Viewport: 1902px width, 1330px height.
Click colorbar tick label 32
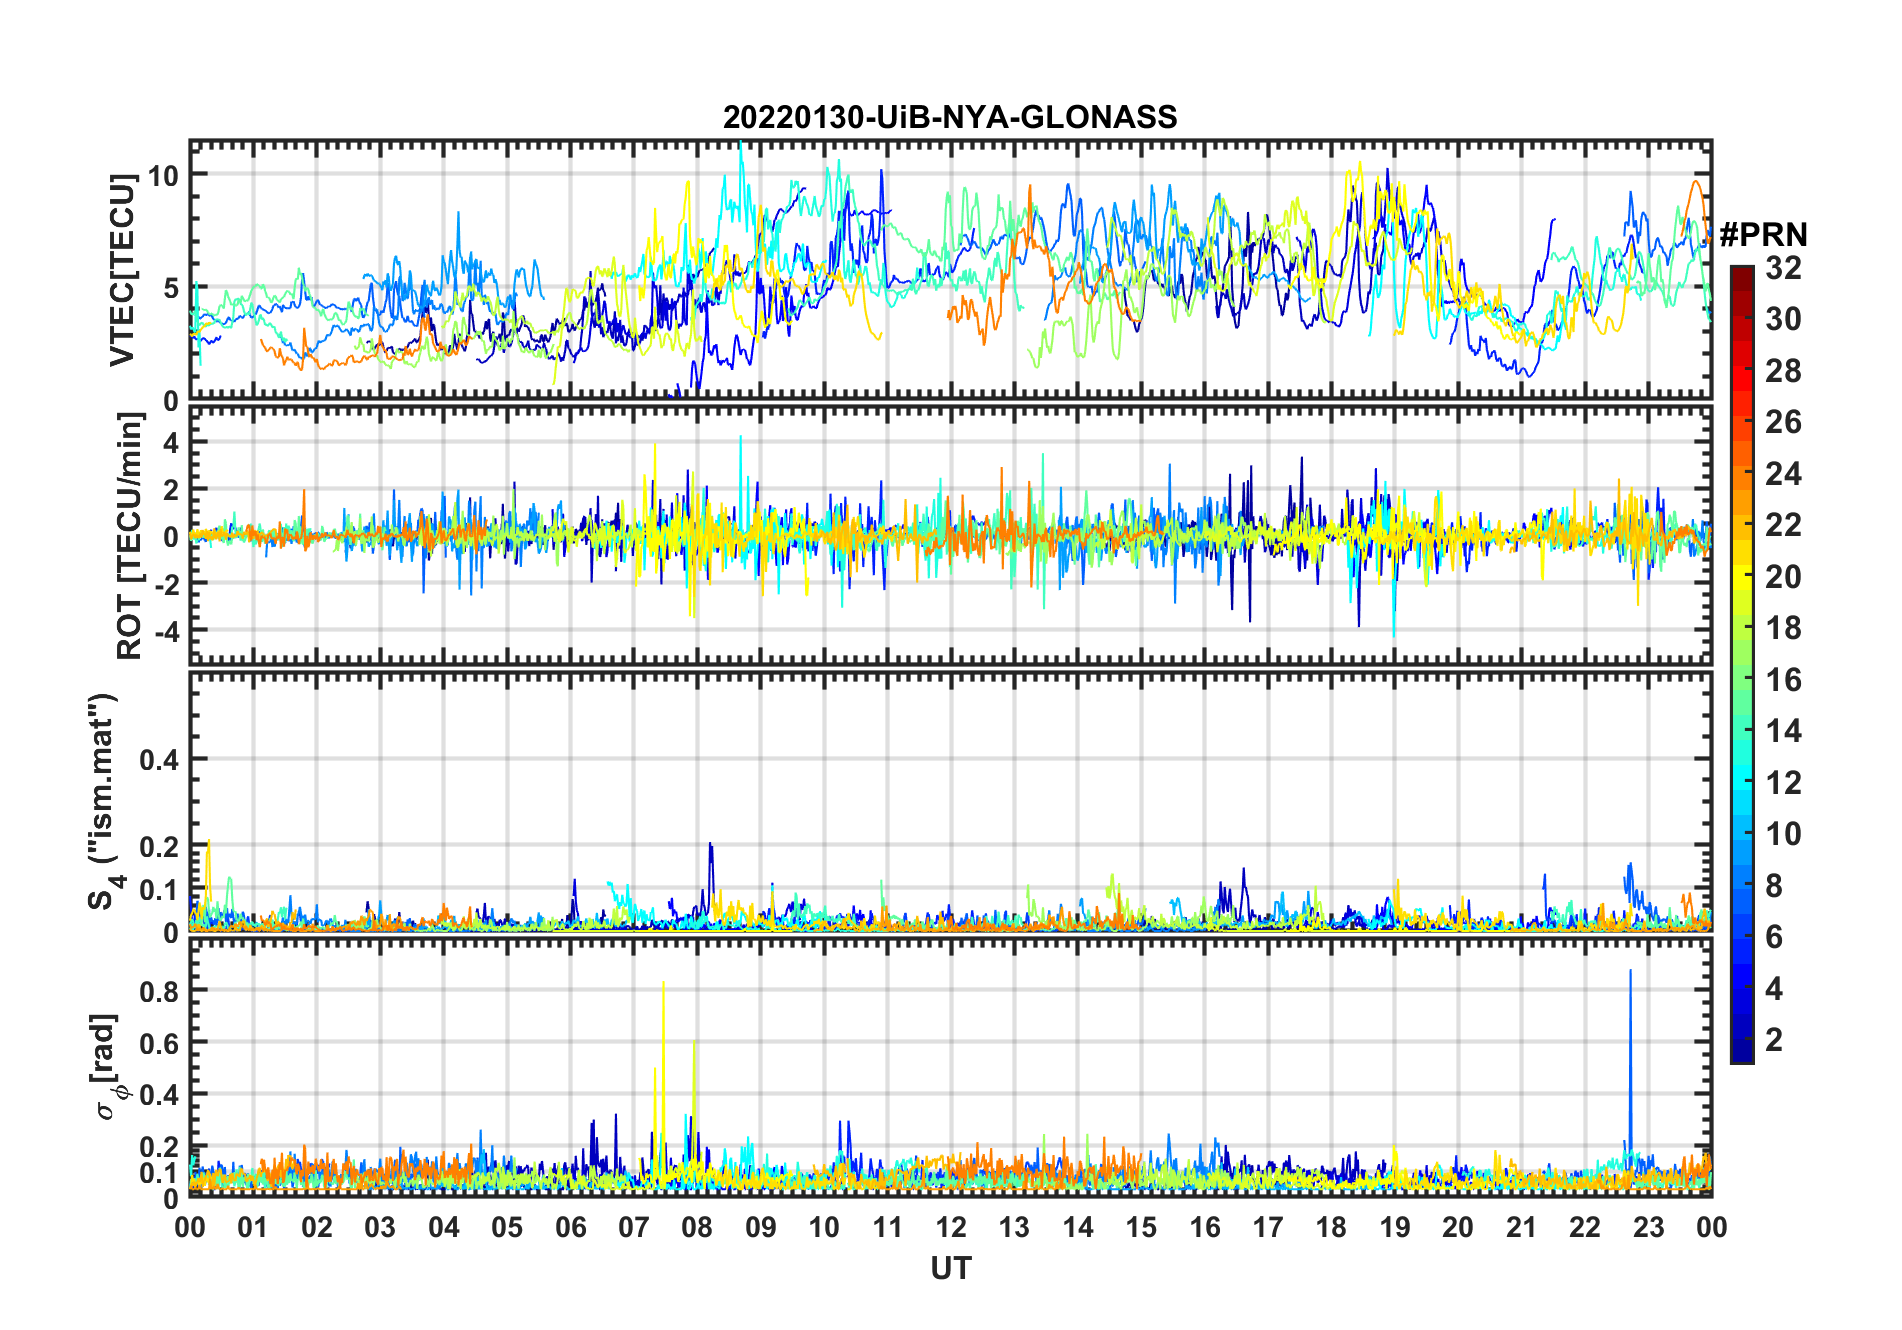1783,268
